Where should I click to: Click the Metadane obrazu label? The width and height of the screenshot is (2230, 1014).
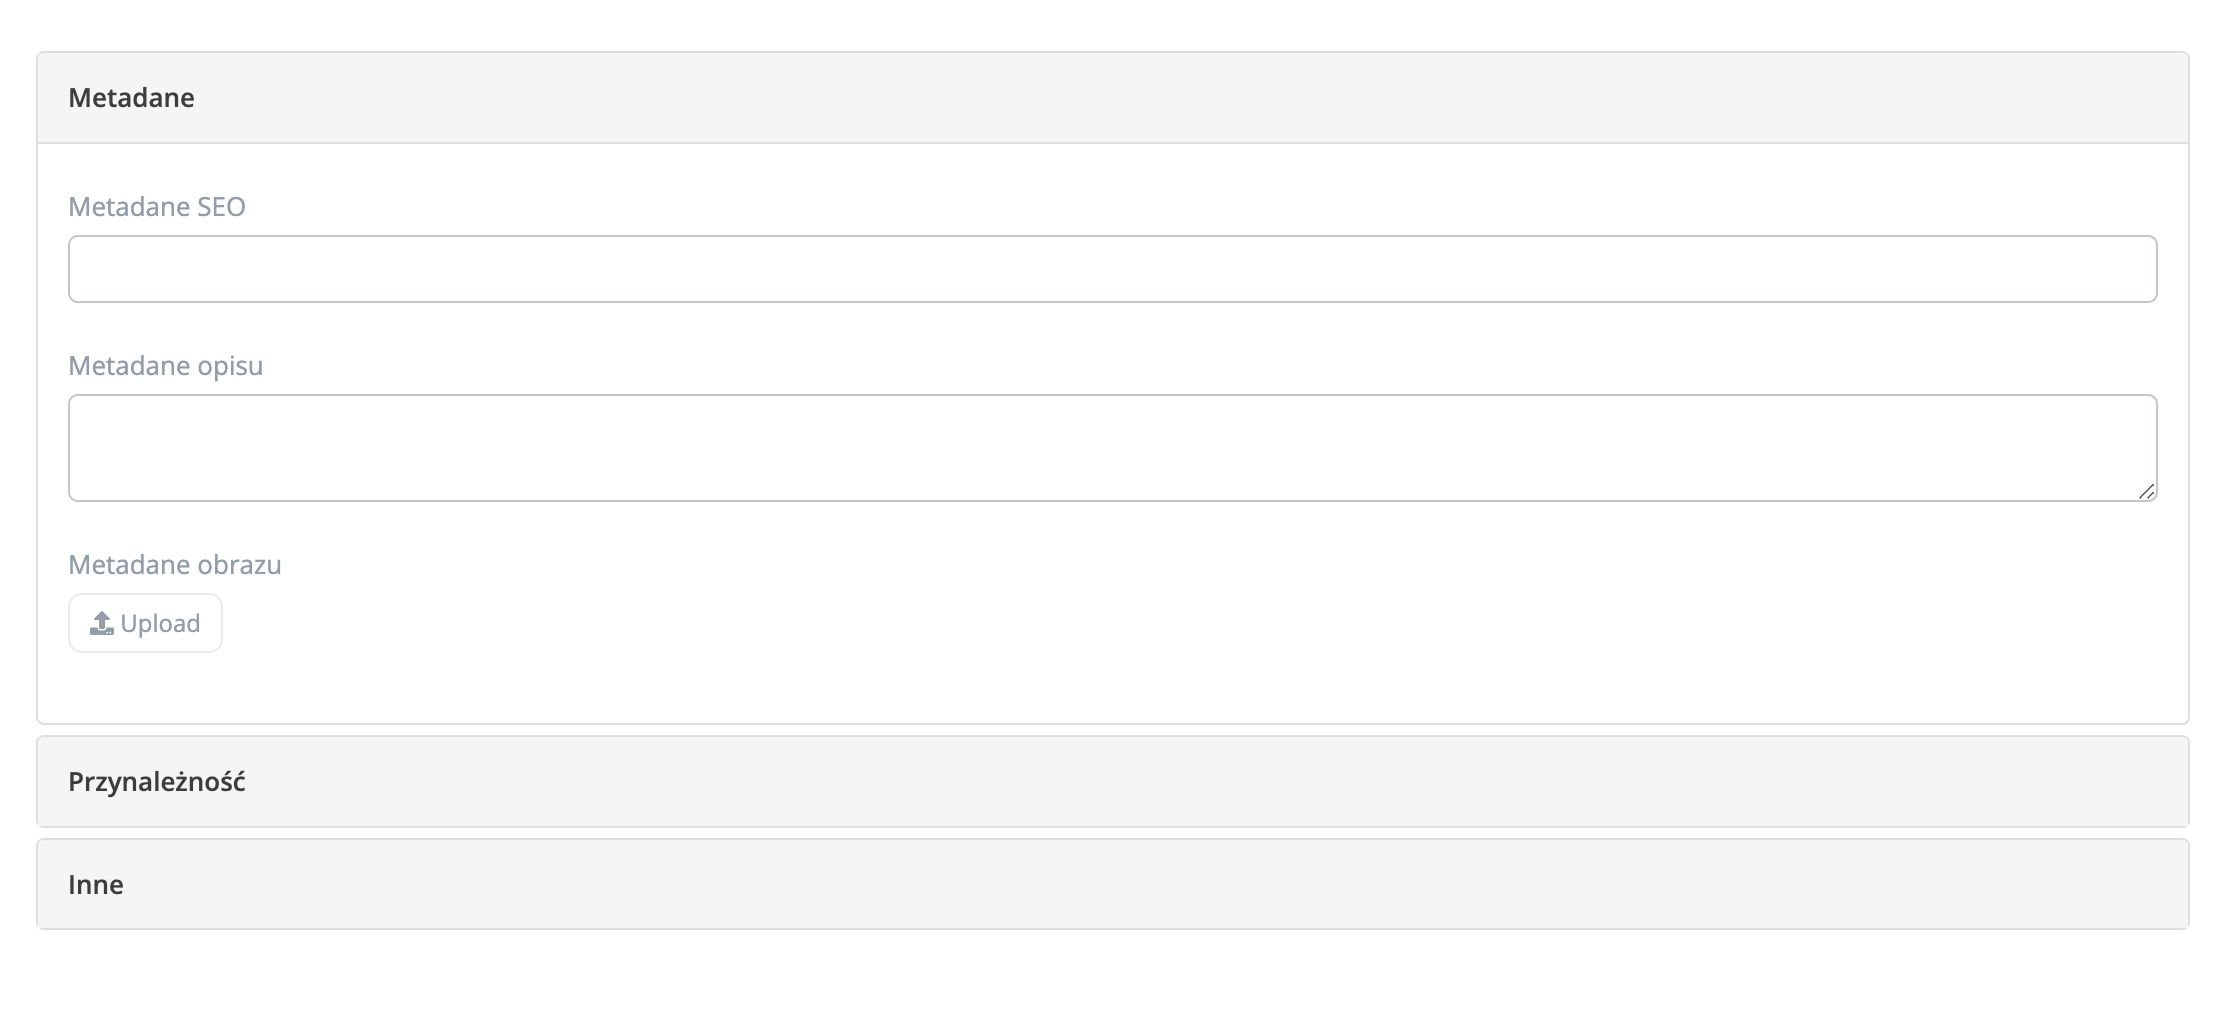pos(175,565)
